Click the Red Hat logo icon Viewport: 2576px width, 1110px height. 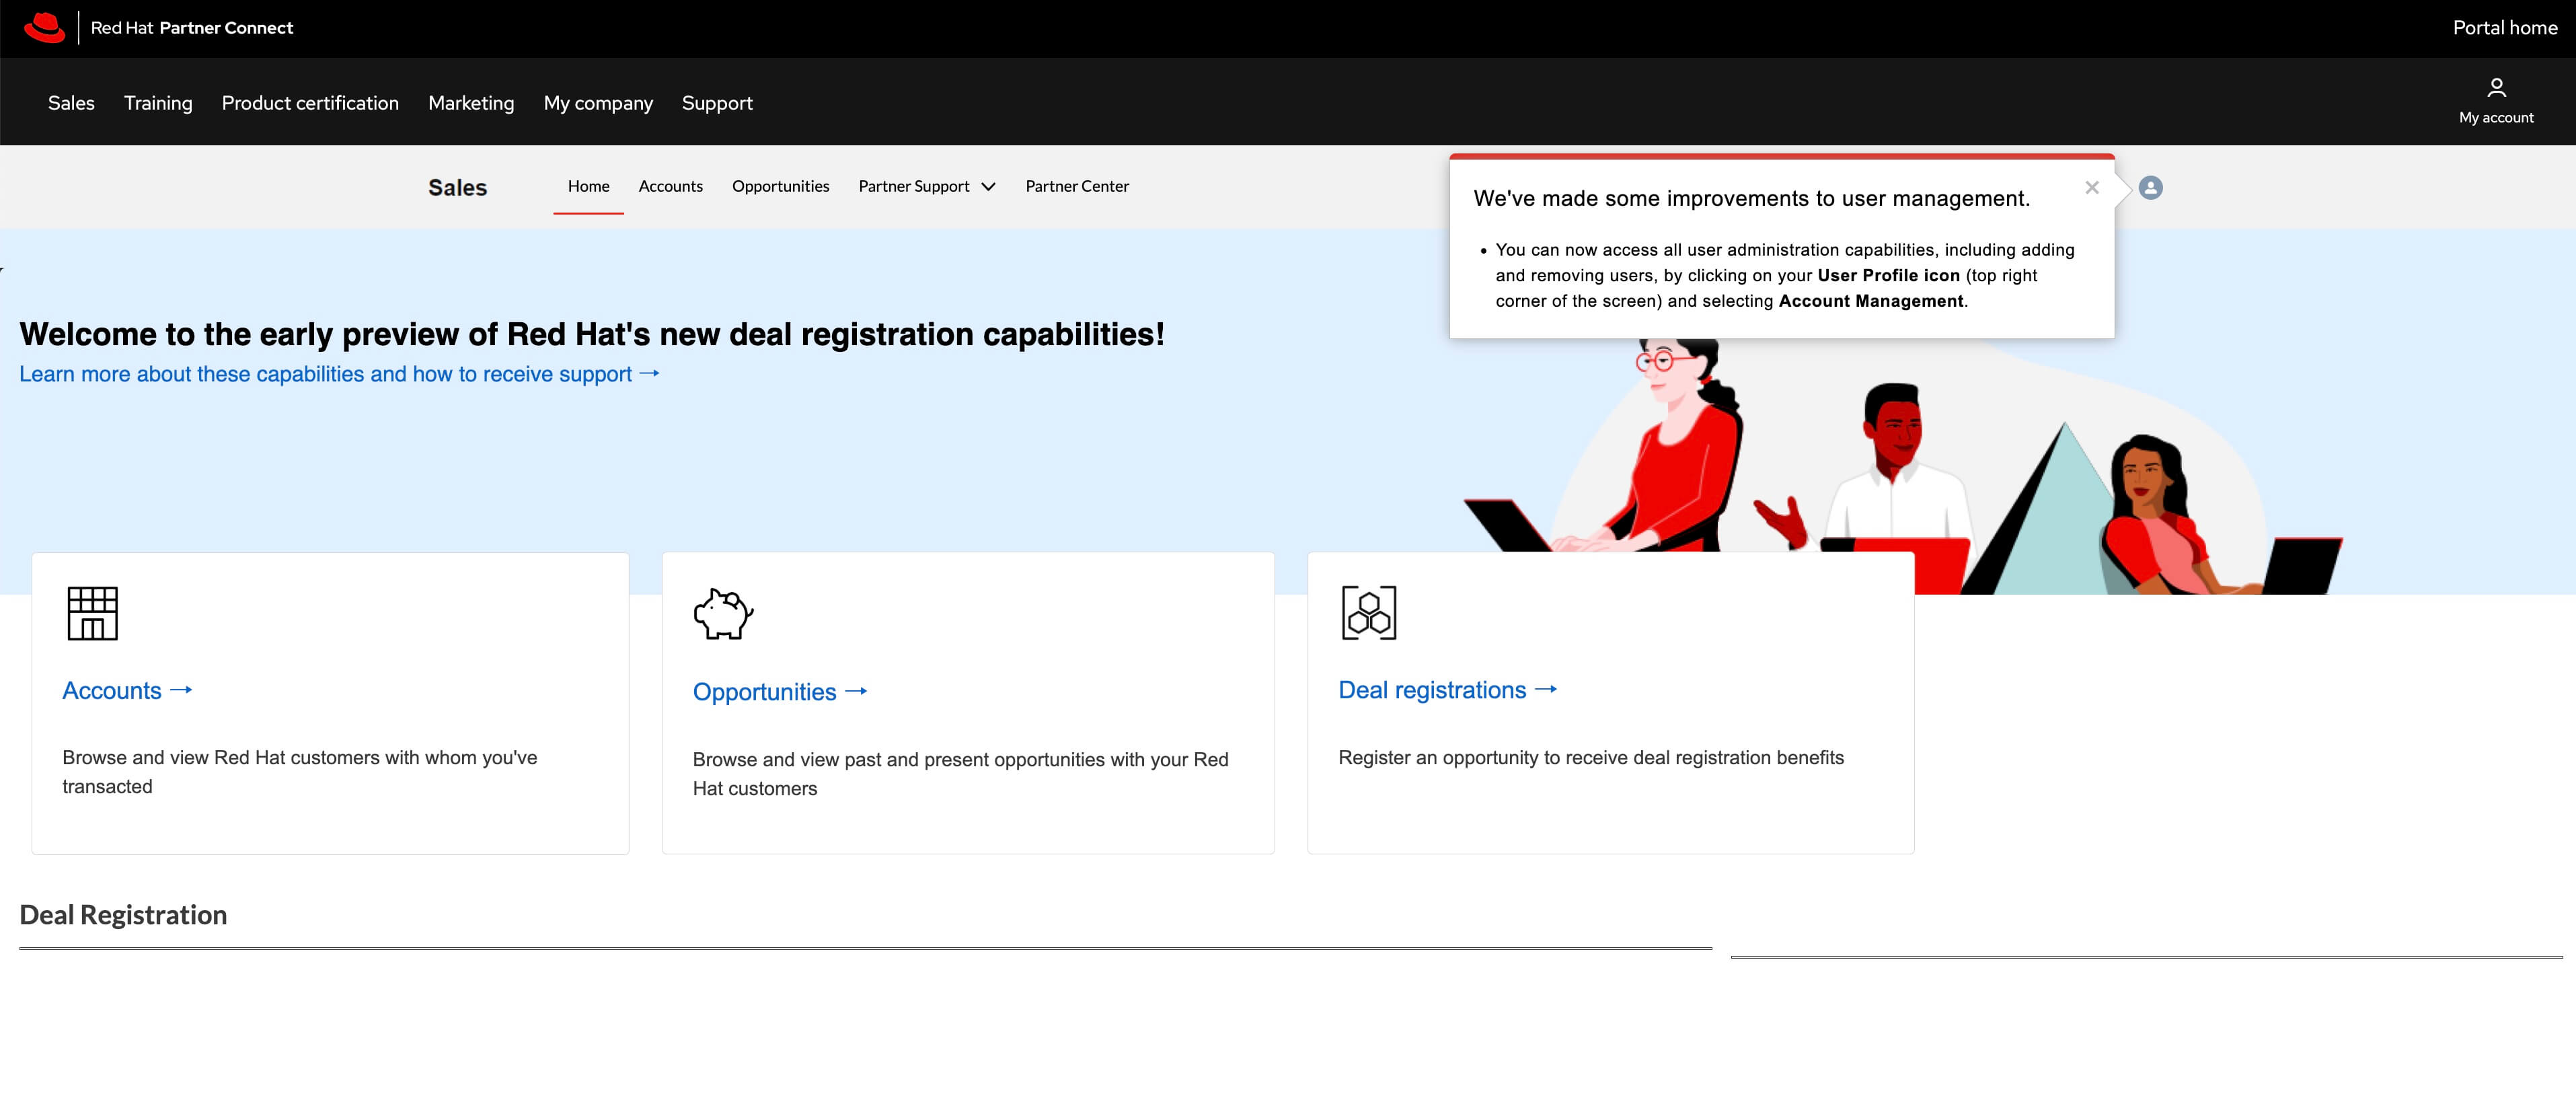click(x=44, y=28)
